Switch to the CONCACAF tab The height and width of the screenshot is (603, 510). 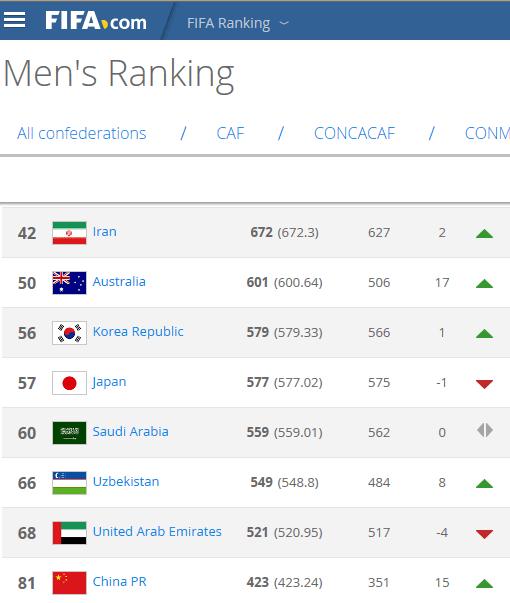pos(355,133)
